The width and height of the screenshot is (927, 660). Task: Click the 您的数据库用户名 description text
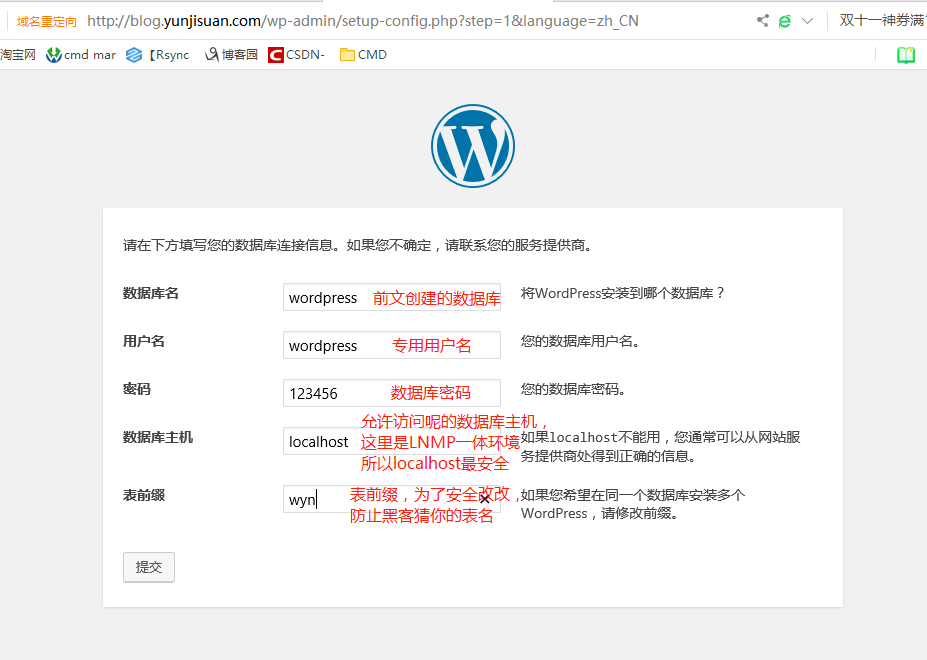(580, 341)
